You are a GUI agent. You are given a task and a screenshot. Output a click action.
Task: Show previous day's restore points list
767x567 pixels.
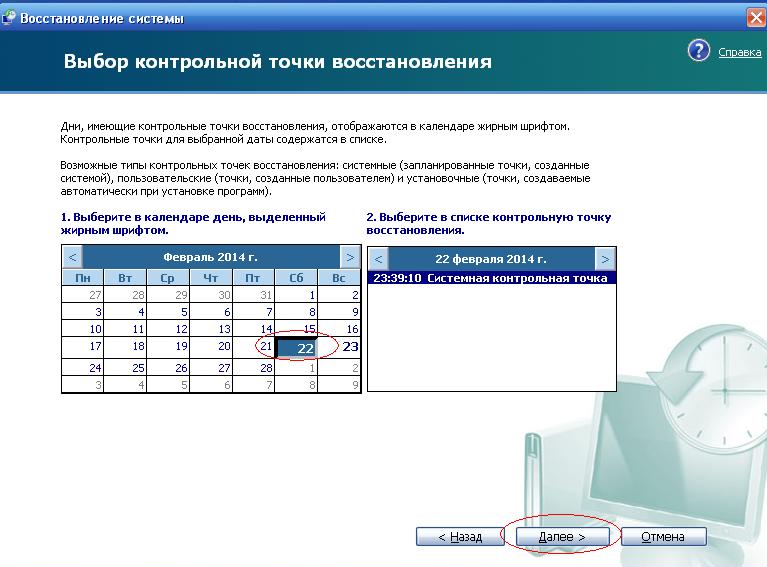click(378, 259)
